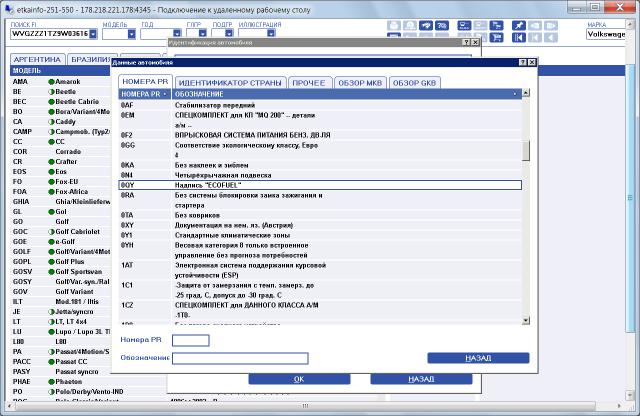Image resolution: width=640 pixels, height=416 pixels.
Task: Select row 0OY Надпись "ECOFUEL"
Action: click(x=320, y=185)
